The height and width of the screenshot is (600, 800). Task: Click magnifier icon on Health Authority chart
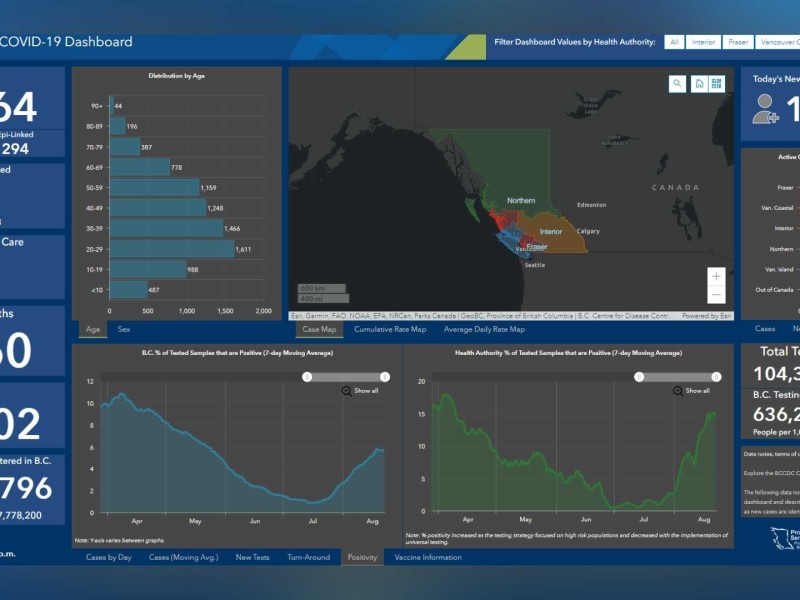coord(678,391)
